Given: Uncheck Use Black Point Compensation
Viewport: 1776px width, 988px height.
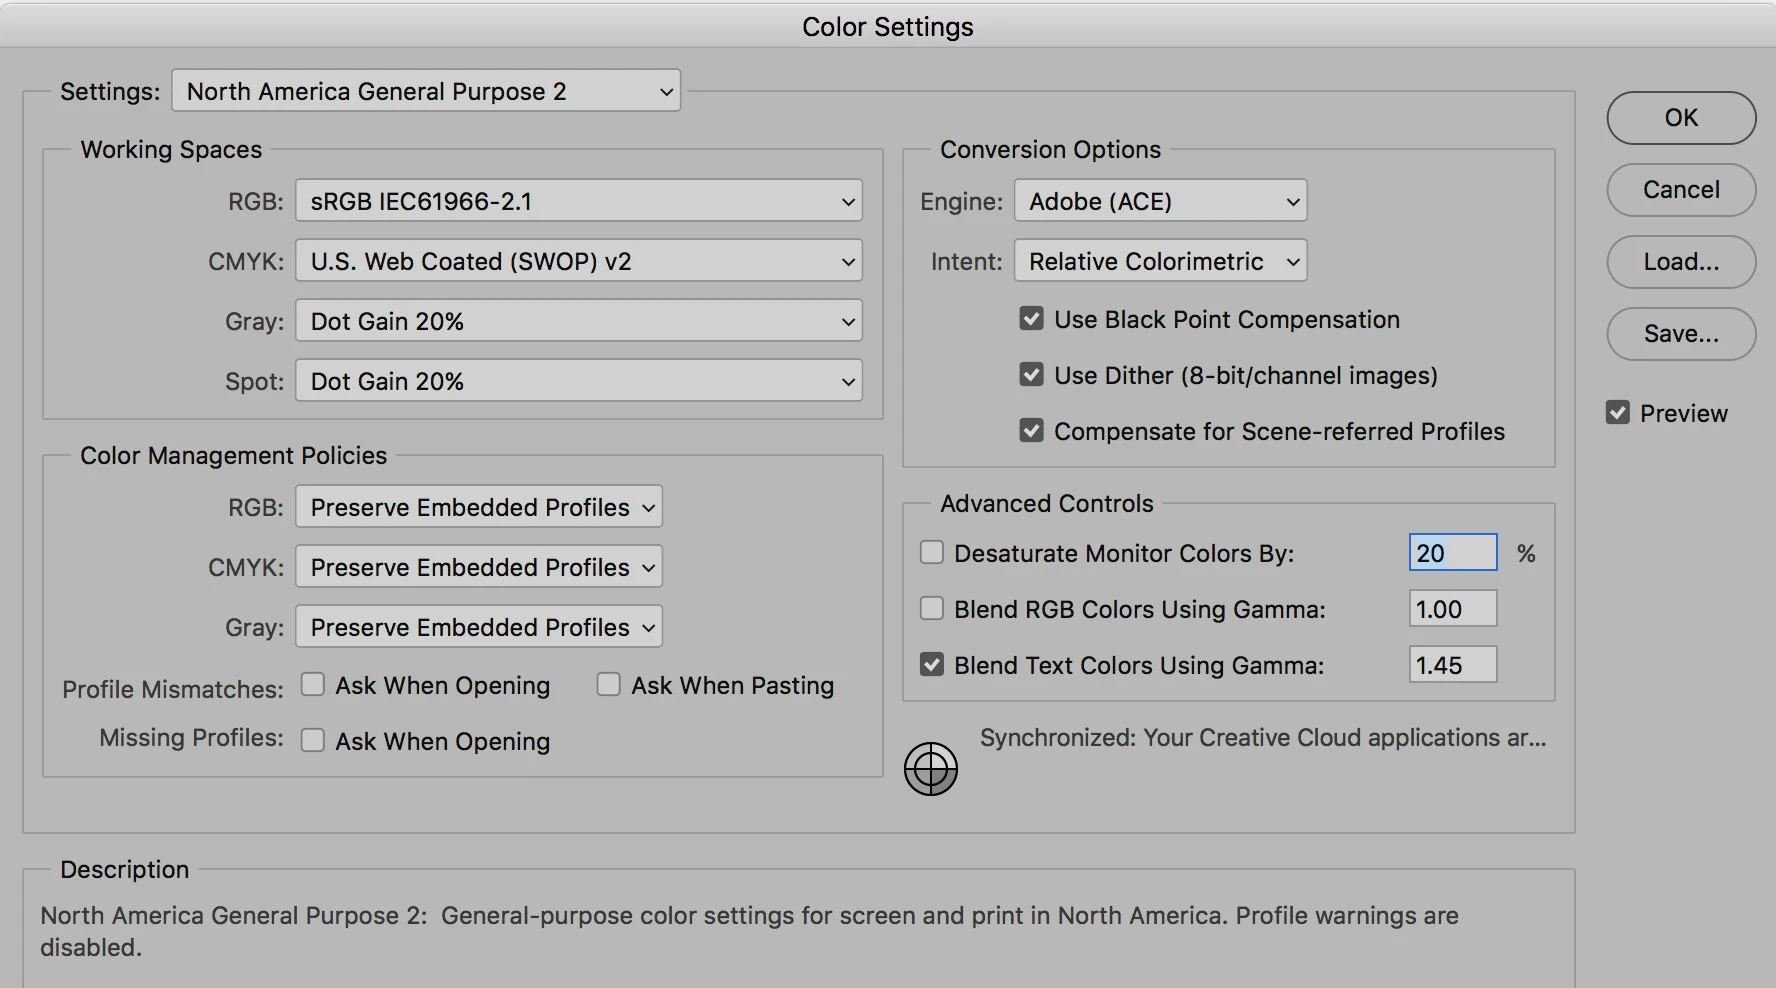Looking at the screenshot, I should 1031,319.
